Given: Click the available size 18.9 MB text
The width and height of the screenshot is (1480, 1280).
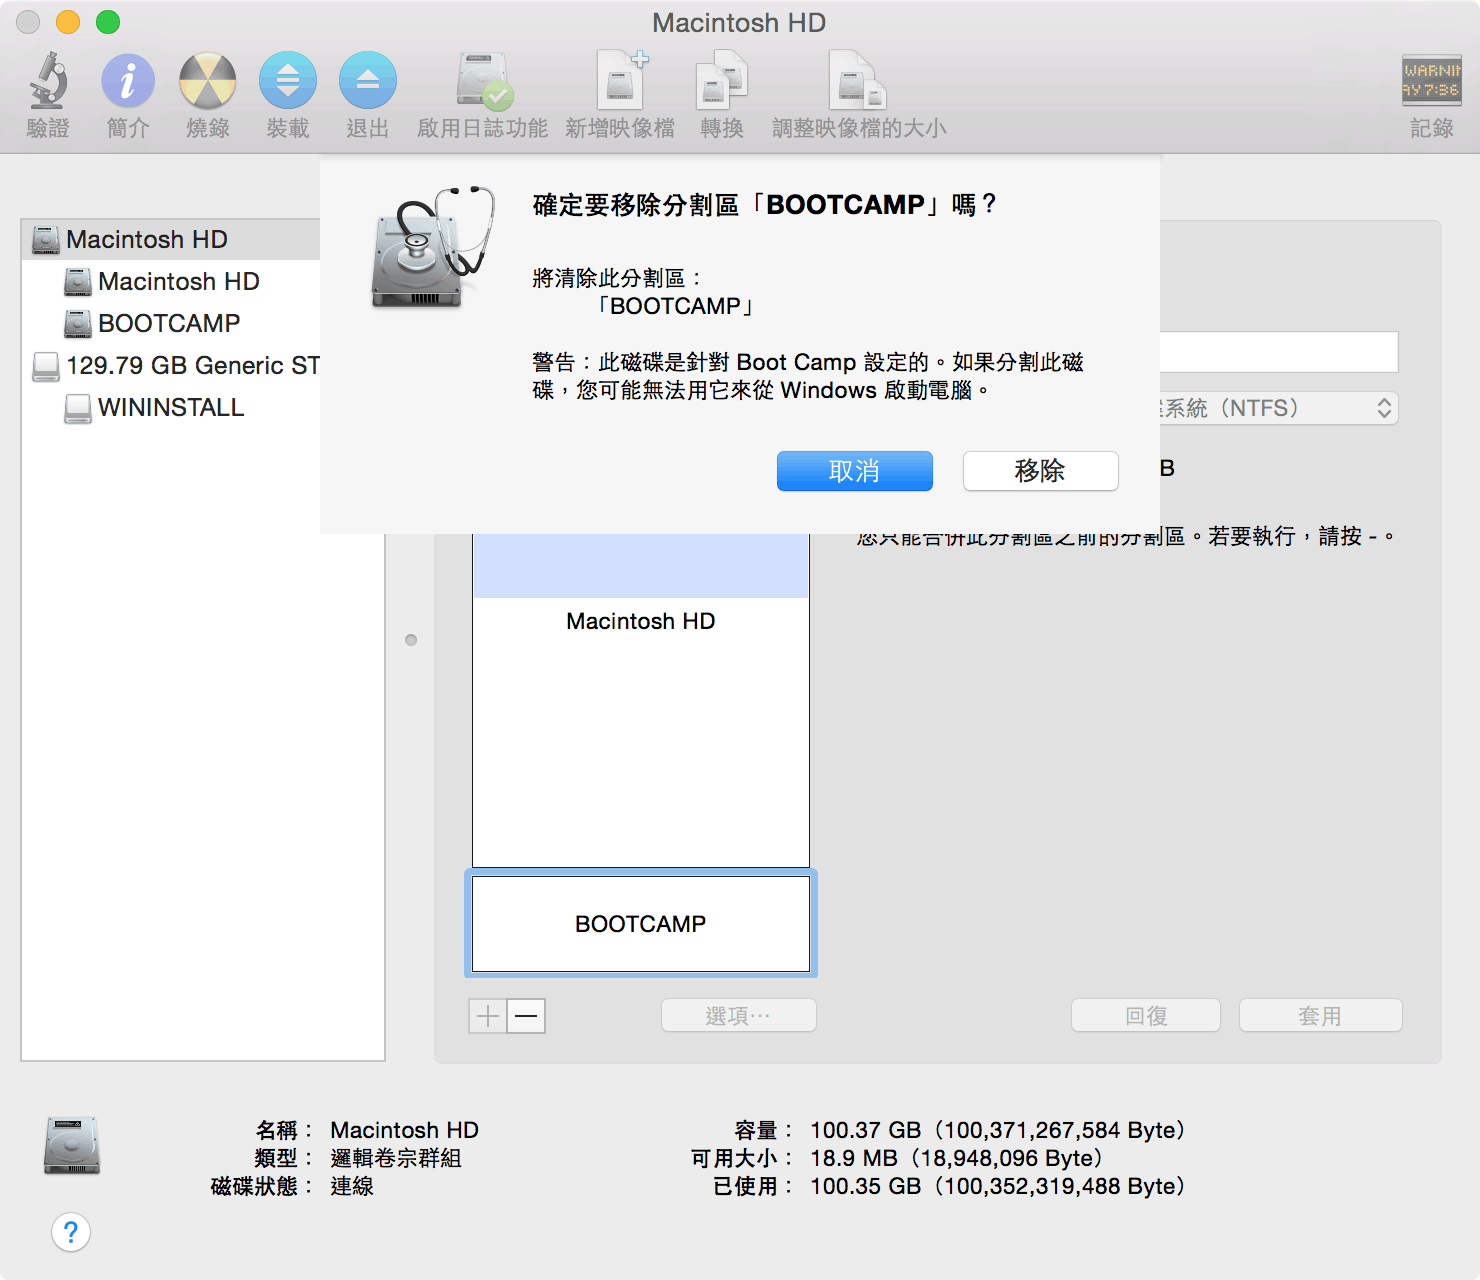Looking at the screenshot, I should [956, 1158].
